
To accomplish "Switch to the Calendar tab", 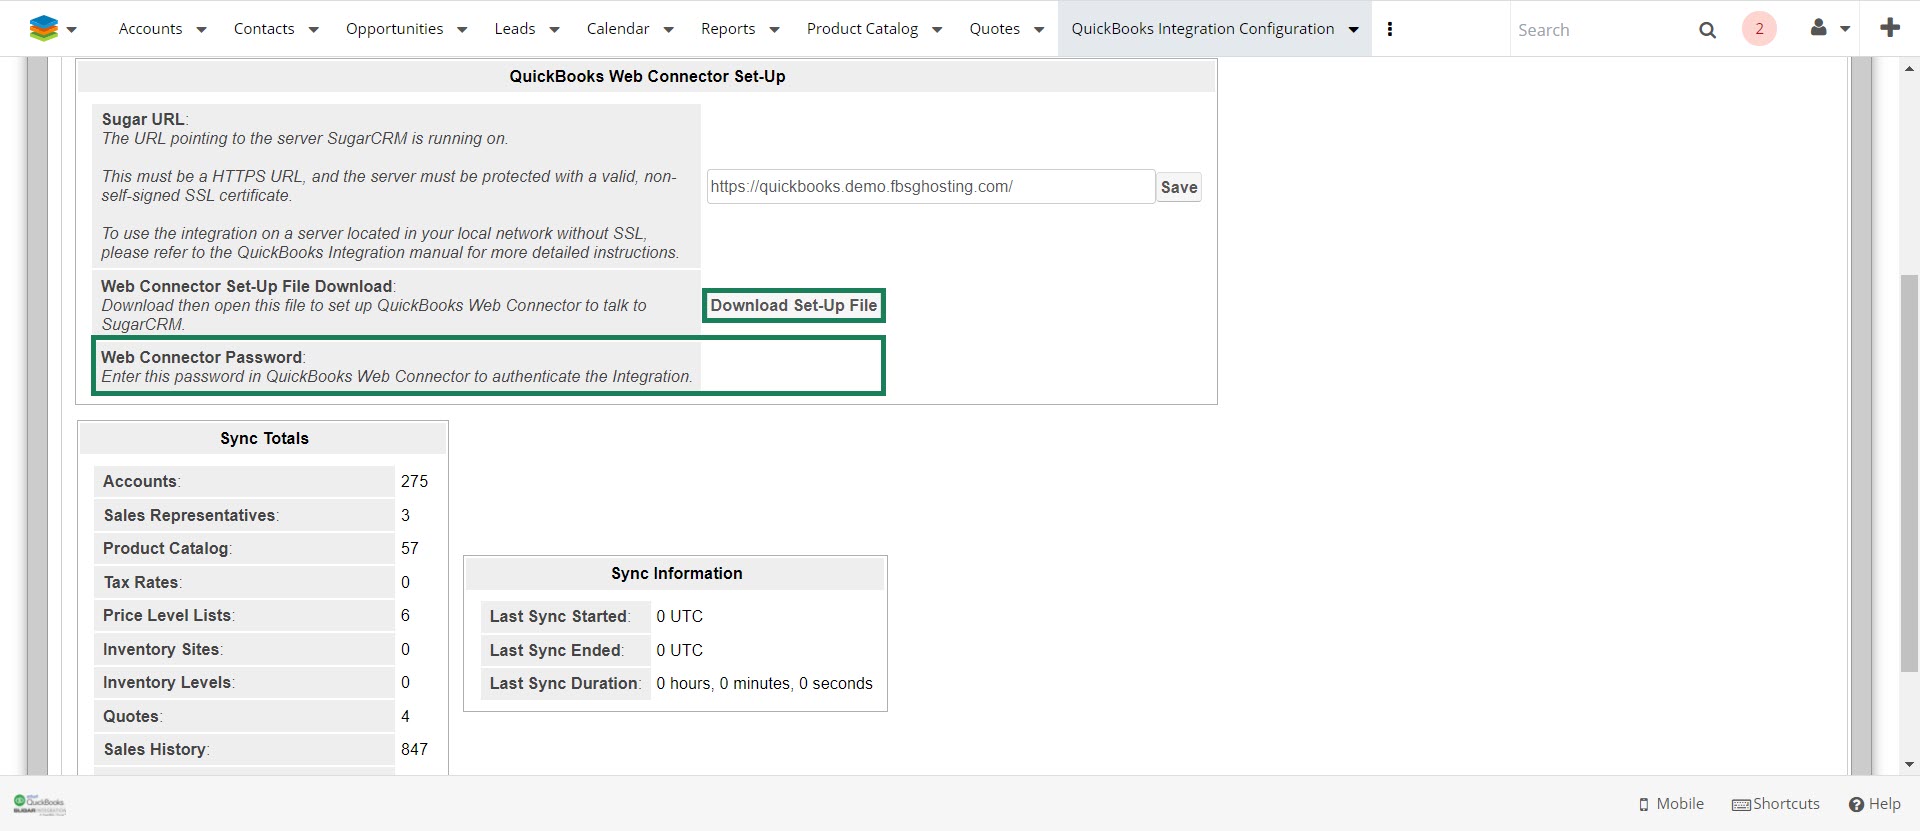I will click(x=617, y=29).
